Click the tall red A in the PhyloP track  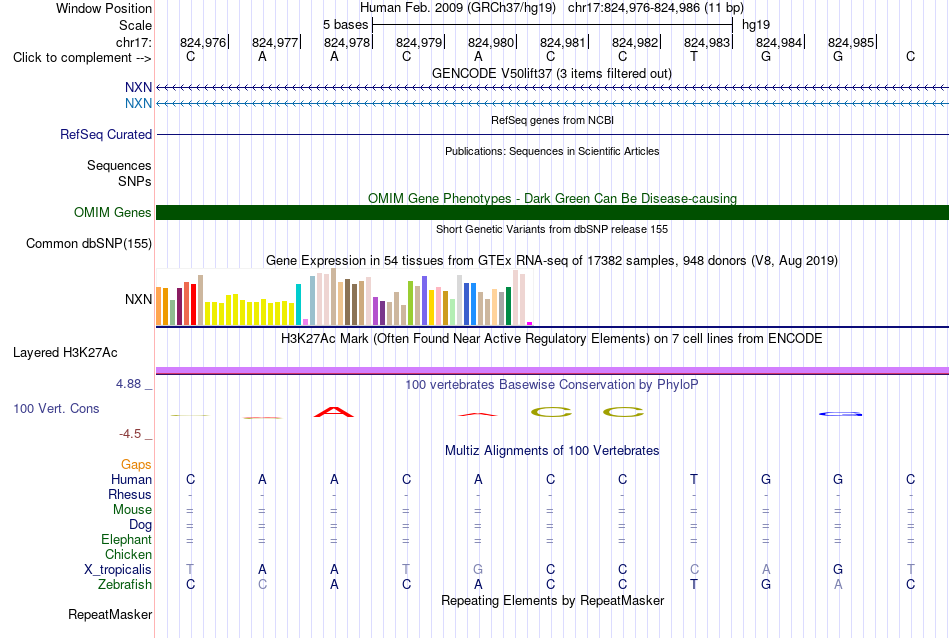pyautogui.click(x=334, y=412)
